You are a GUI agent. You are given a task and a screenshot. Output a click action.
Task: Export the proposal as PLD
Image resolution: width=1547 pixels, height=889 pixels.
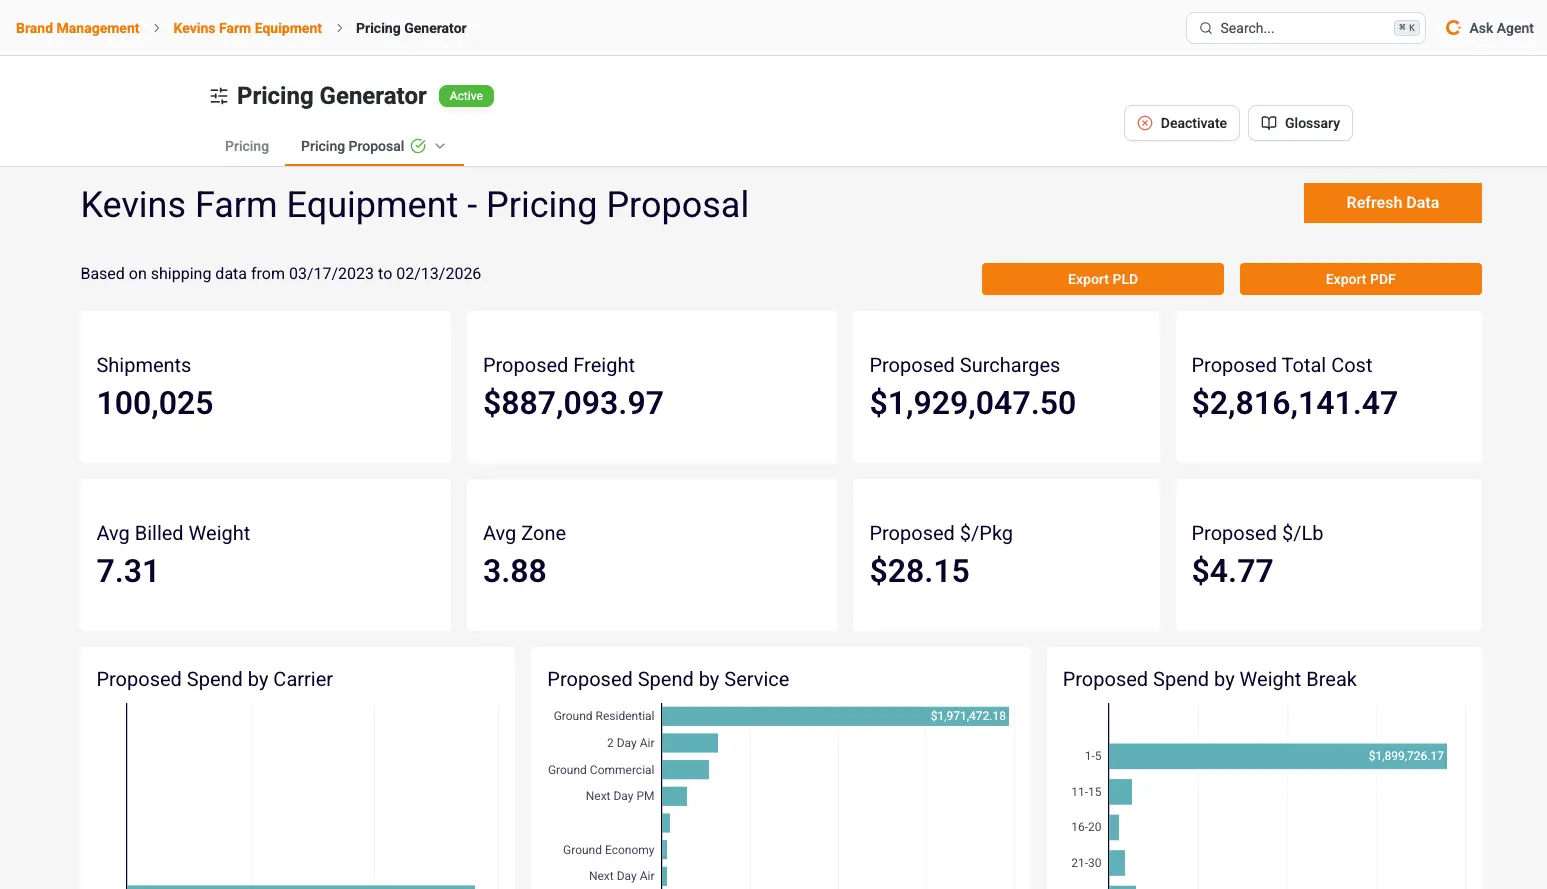tap(1102, 279)
